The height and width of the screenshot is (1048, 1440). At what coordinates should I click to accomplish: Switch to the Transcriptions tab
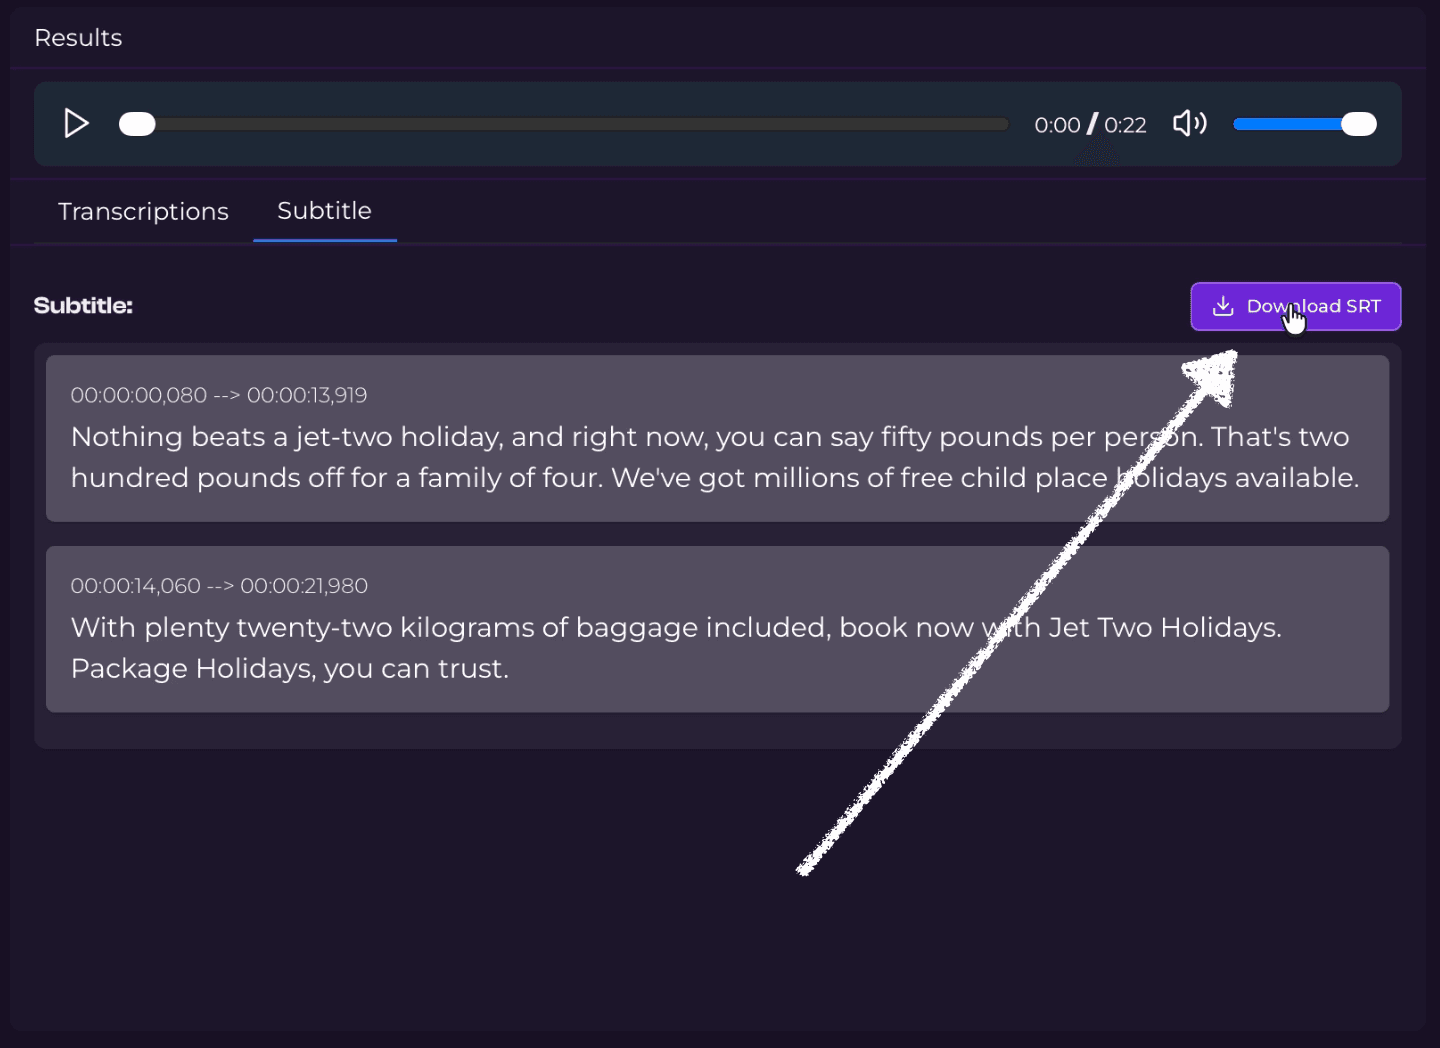(143, 212)
